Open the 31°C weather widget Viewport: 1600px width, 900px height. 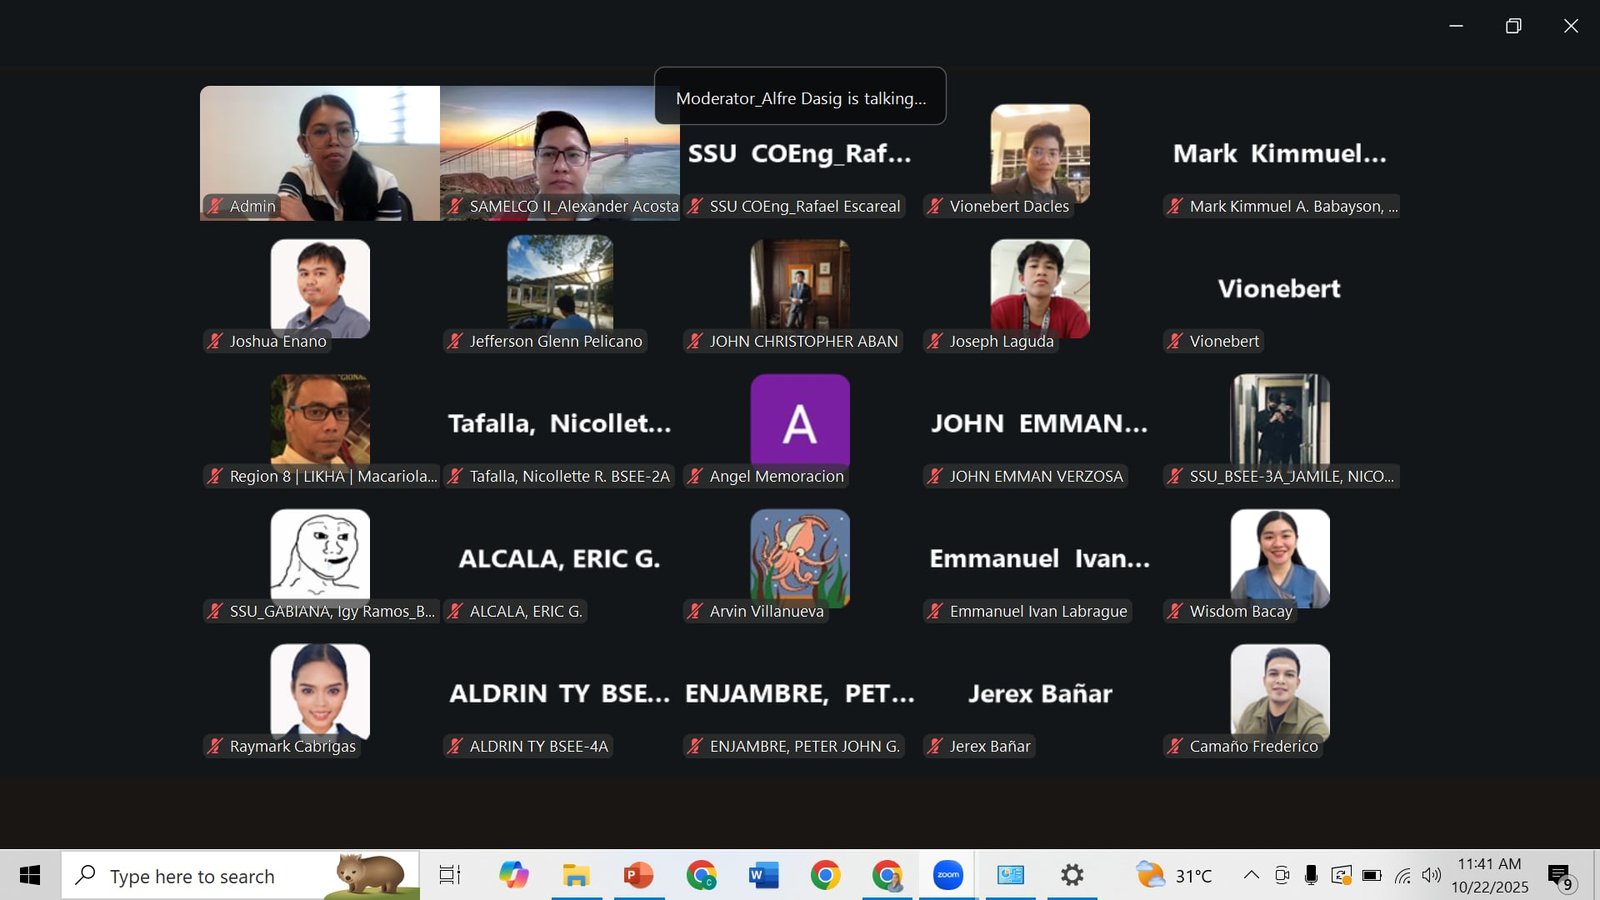click(x=1175, y=875)
